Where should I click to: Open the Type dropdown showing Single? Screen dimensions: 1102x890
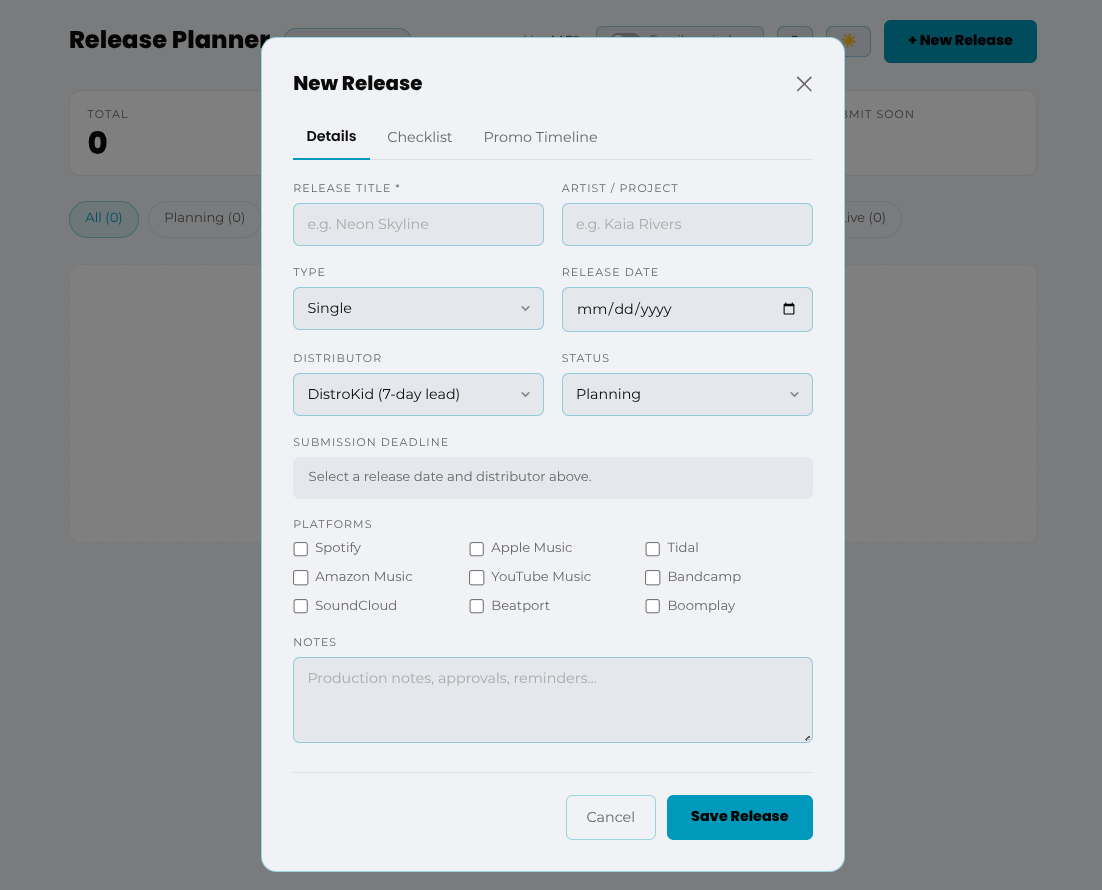tap(418, 308)
